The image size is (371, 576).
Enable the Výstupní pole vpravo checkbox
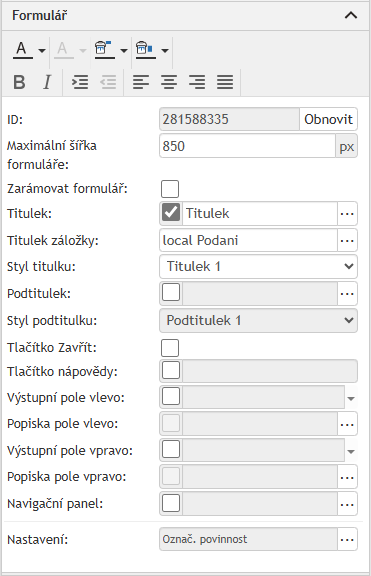tap(171, 449)
